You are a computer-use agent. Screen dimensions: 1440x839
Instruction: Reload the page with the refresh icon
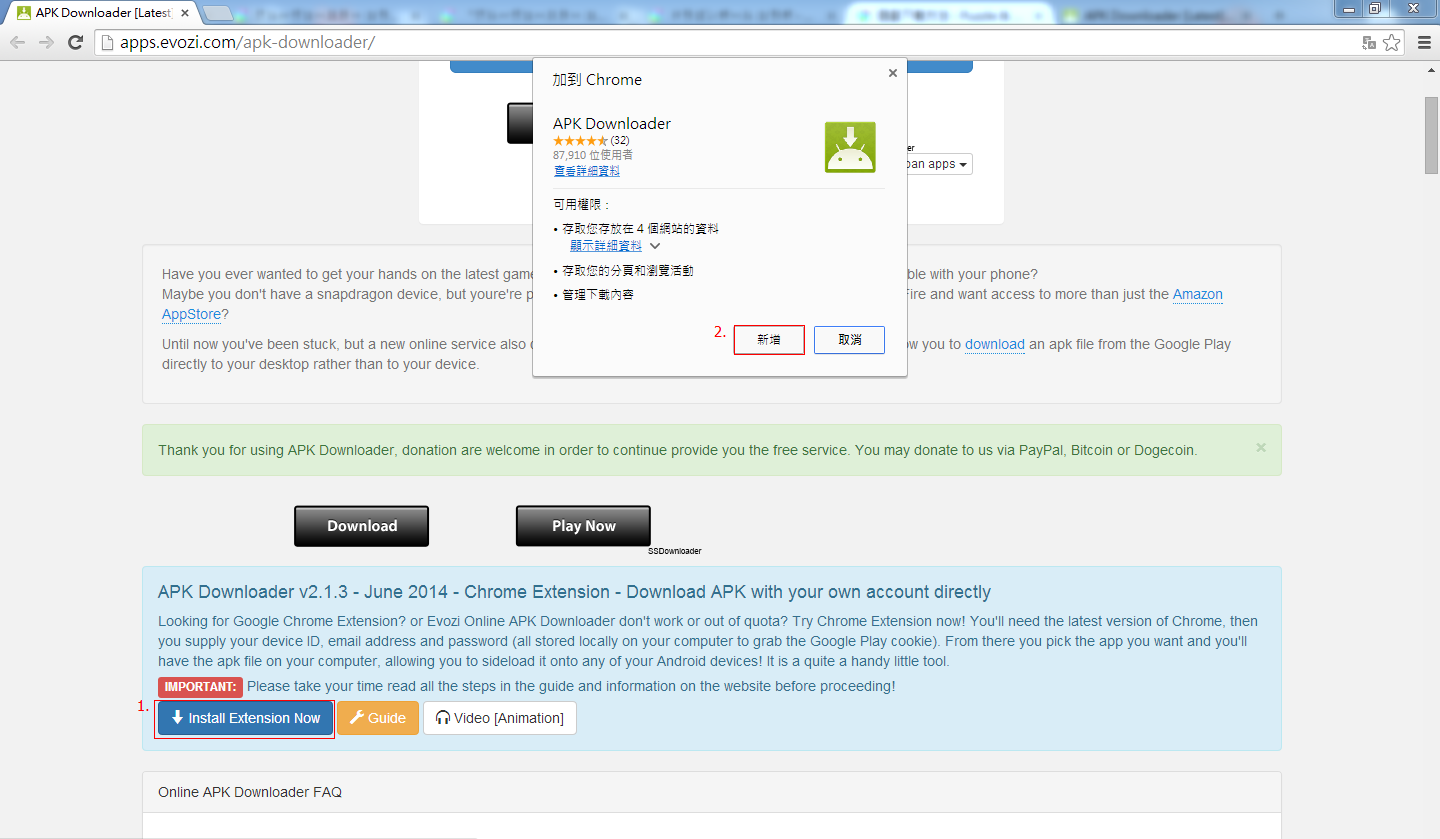pos(75,42)
